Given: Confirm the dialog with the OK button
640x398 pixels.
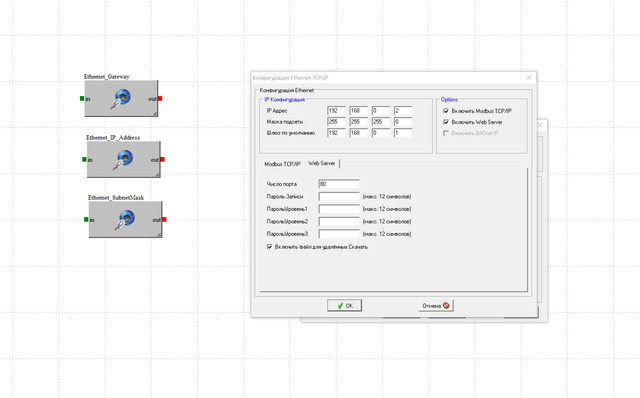Looking at the screenshot, I should [x=344, y=305].
